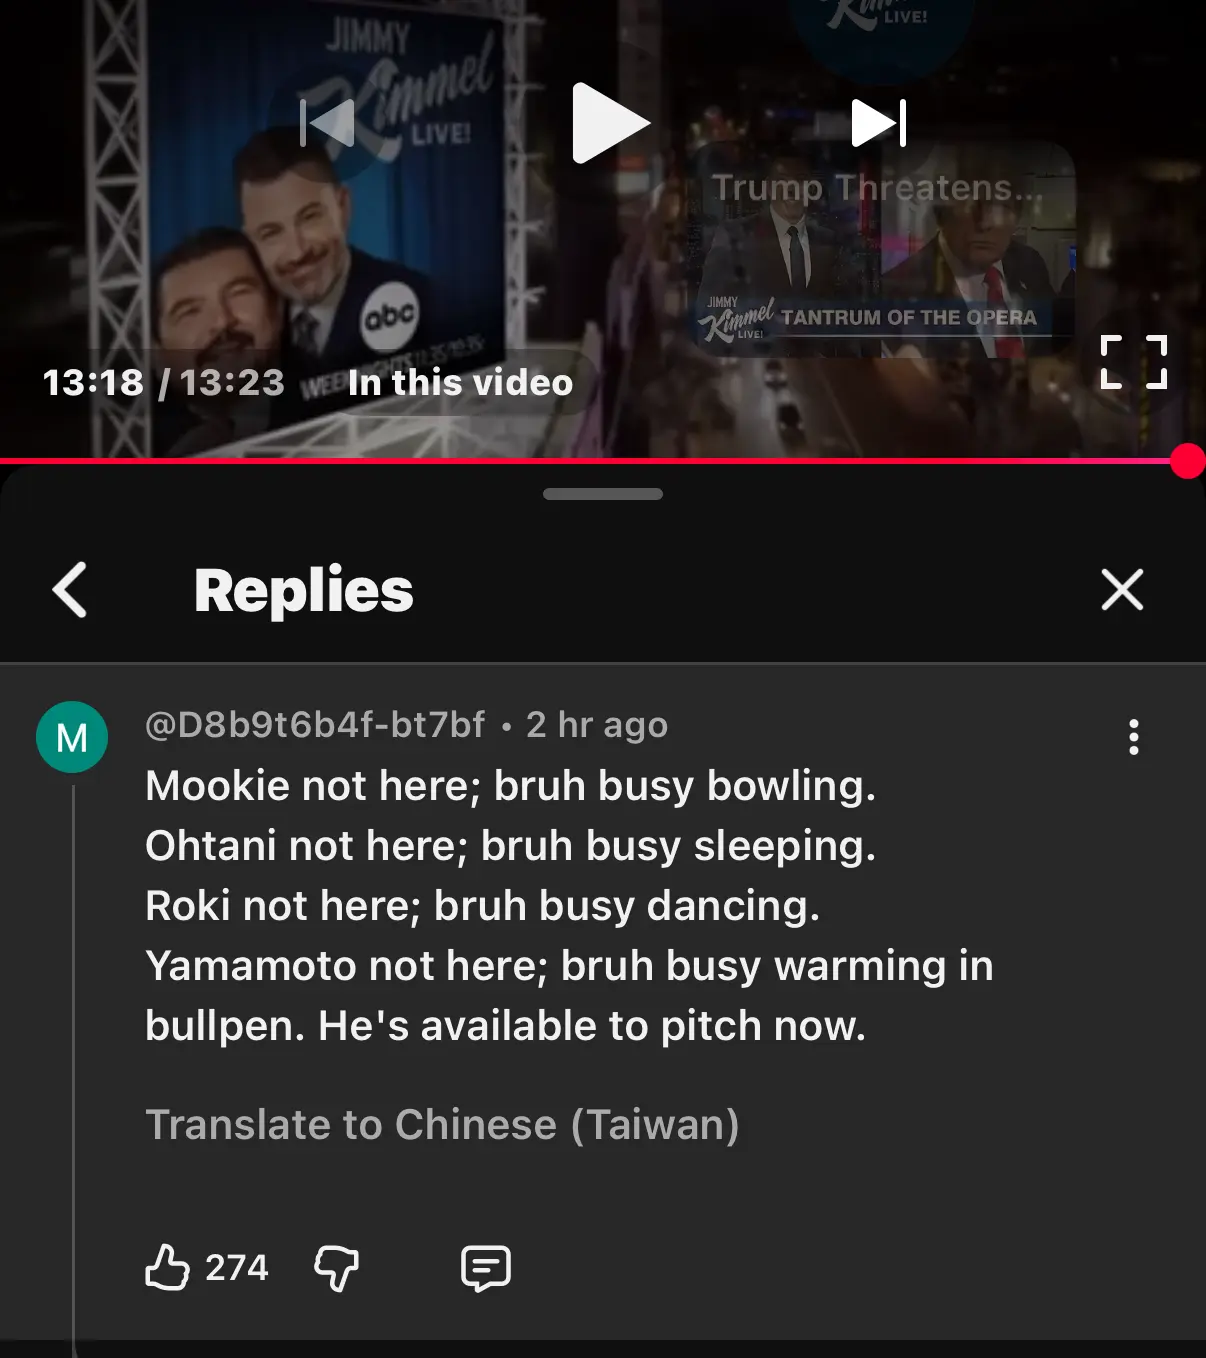The width and height of the screenshot is (1206, 1358).
Task: Open the @D8b9t6b4f-bt7bf channel
Action: tap(315, 724)
